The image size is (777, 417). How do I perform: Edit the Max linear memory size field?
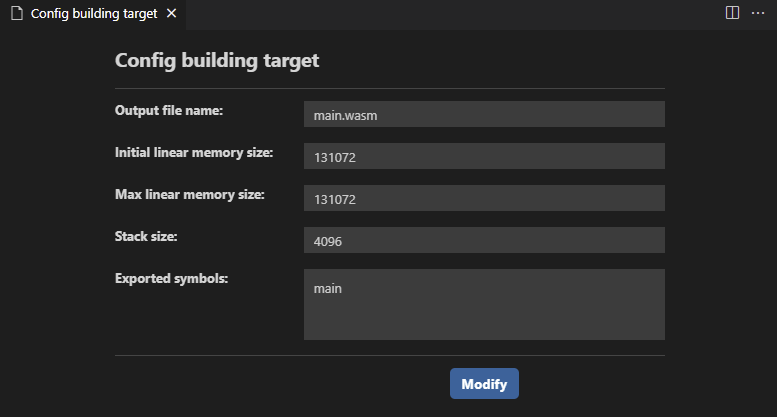tap(484, 199)
